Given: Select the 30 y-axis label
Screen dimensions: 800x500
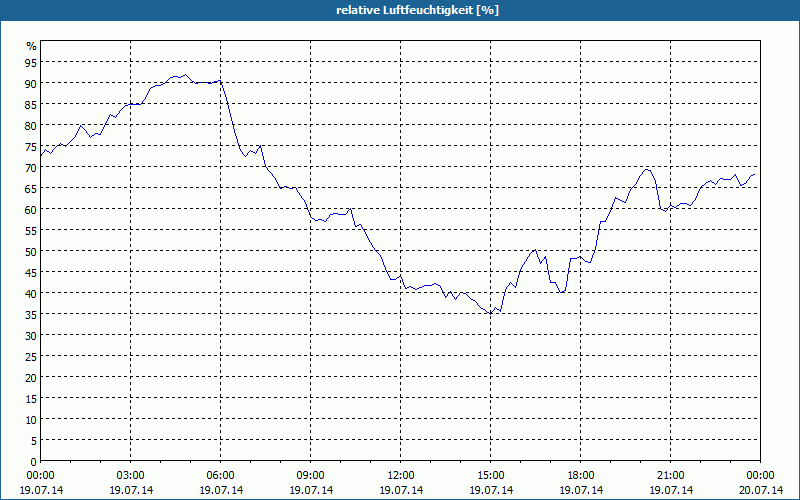Looking at the screenshot, I should pyautogui.click(x=31, y=336).
